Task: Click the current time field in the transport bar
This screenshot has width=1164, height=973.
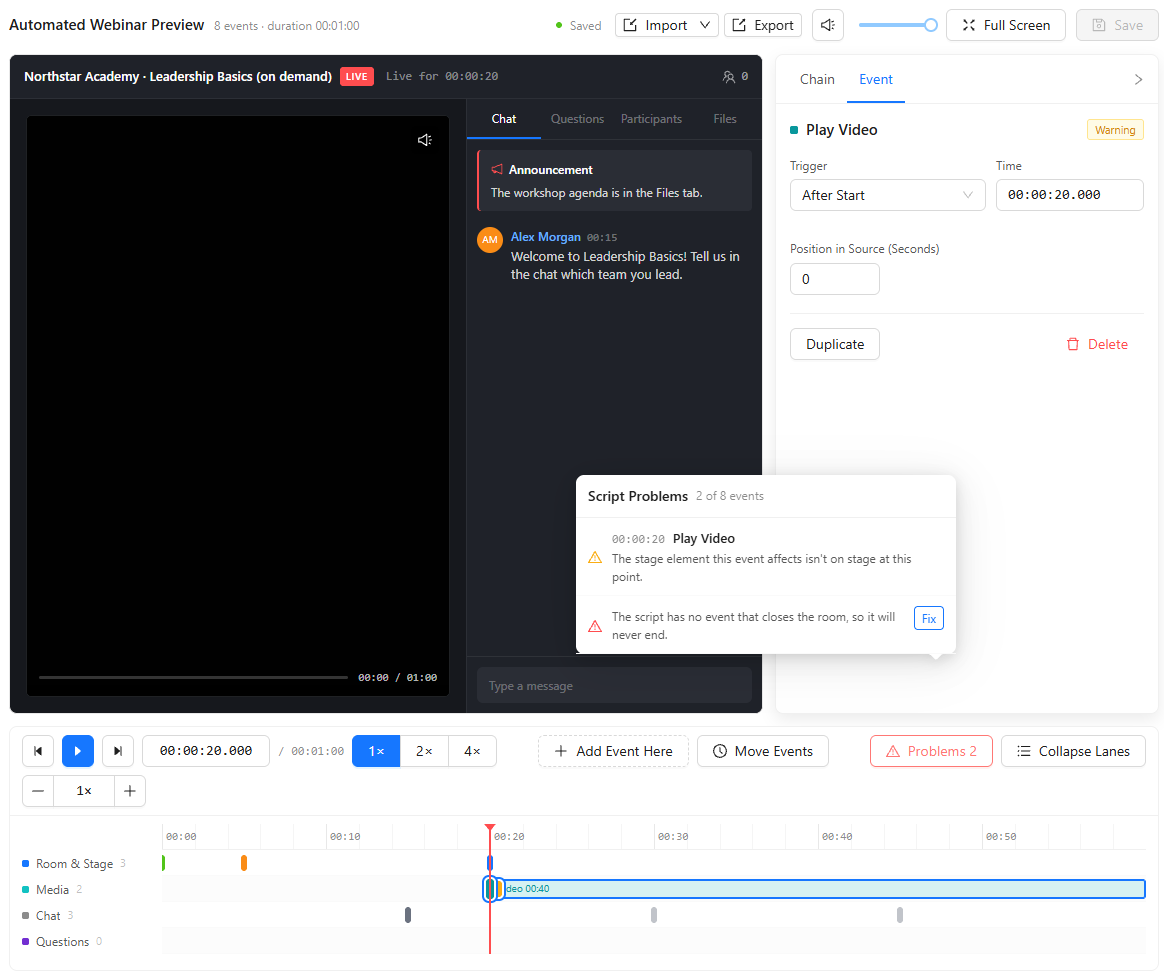Action: point(206,751)
